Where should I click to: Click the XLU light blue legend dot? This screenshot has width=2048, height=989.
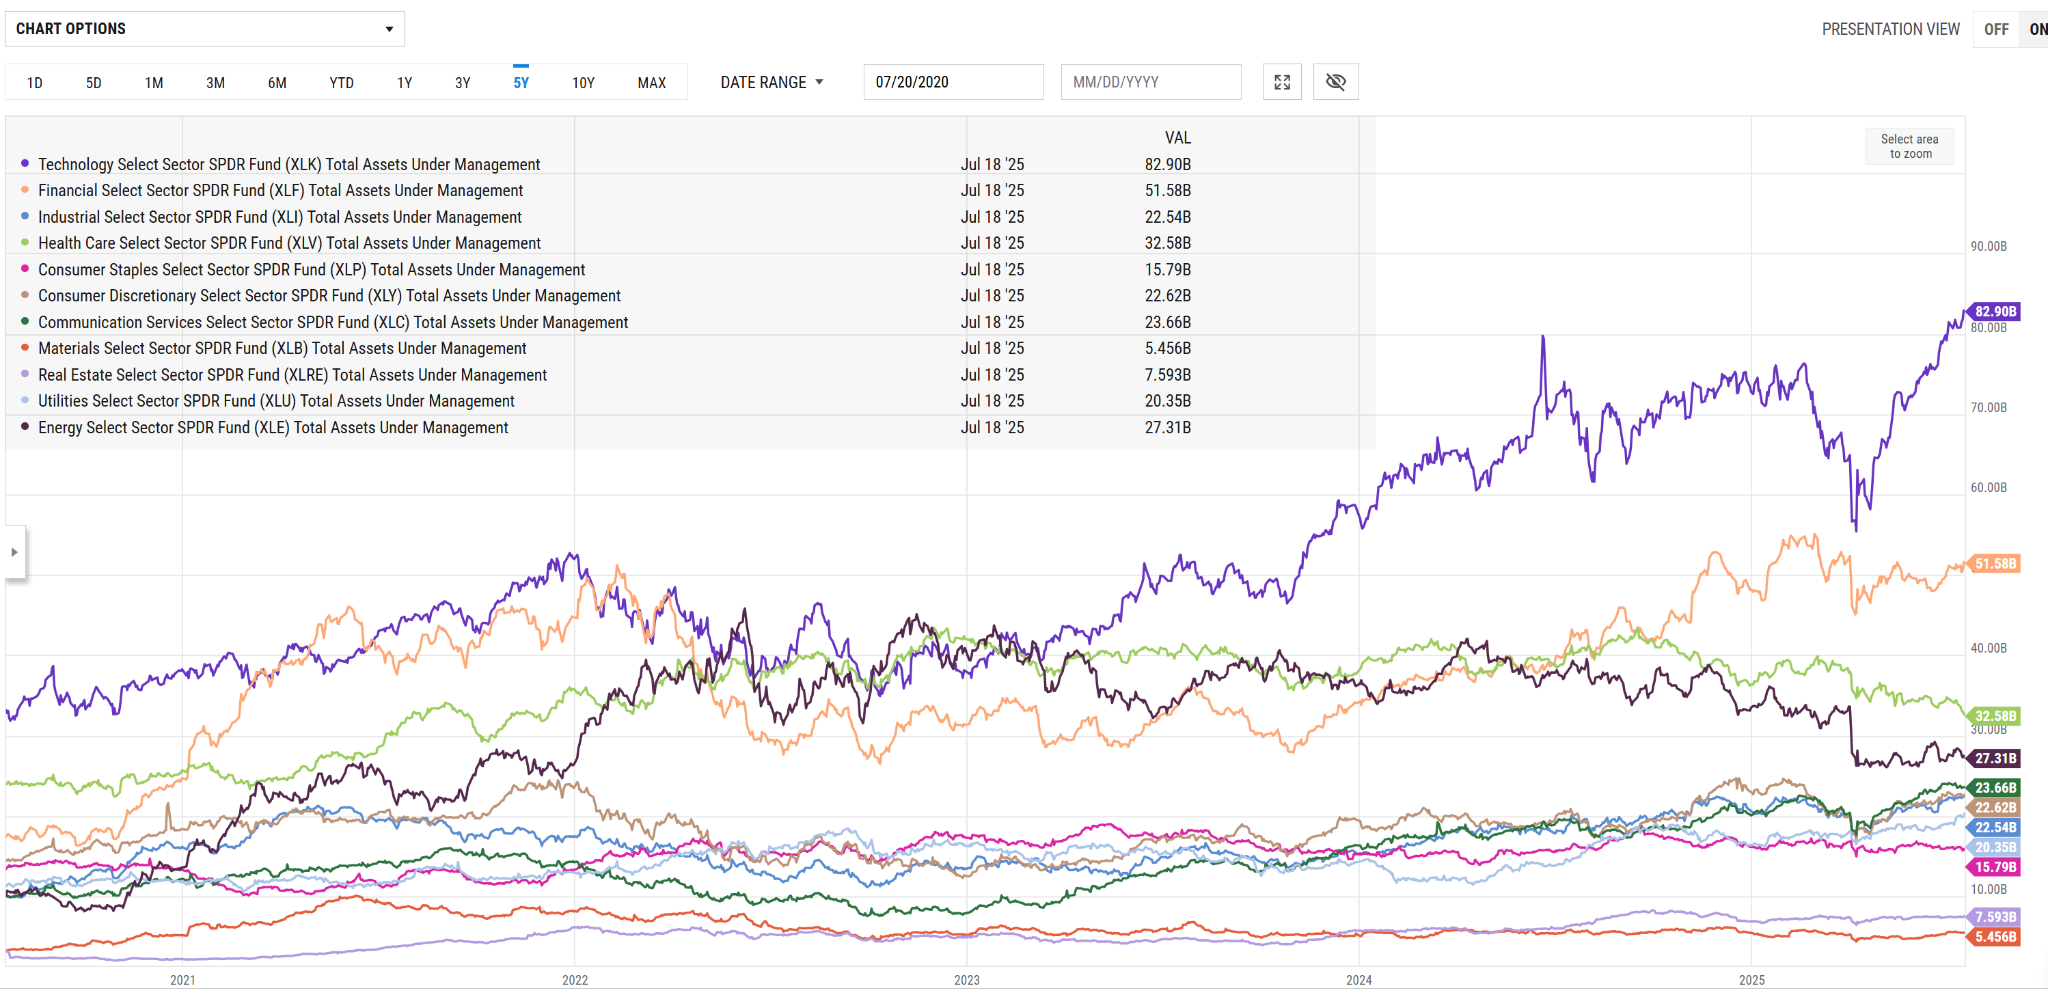(25, 400)
